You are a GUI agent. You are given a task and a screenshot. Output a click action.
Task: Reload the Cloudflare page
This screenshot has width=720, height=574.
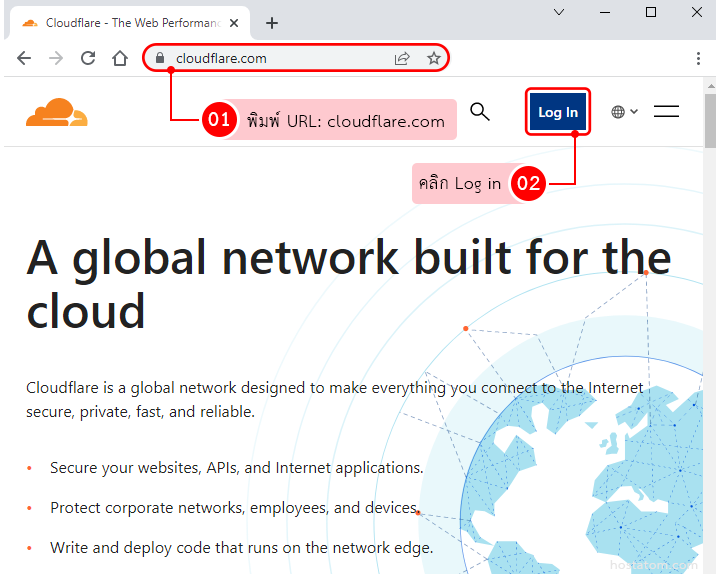(88, 58)
